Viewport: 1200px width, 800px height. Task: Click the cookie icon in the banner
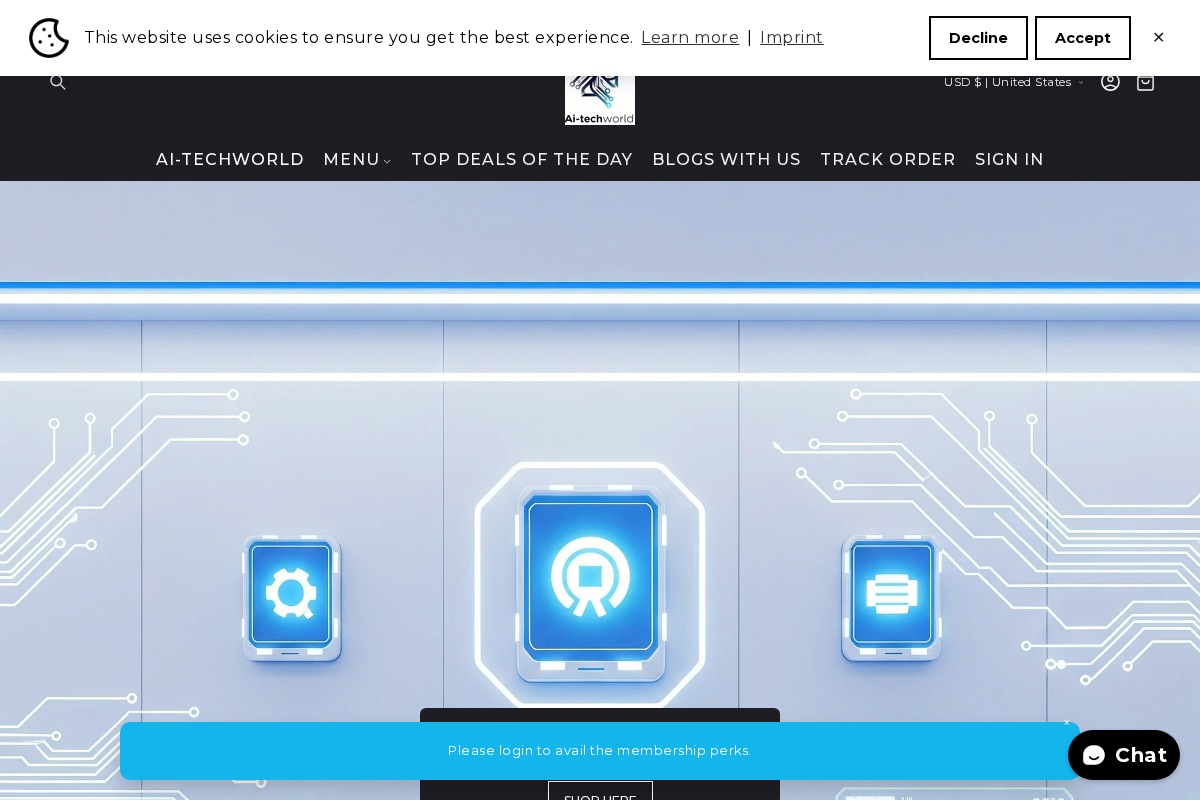pos(49,38)
